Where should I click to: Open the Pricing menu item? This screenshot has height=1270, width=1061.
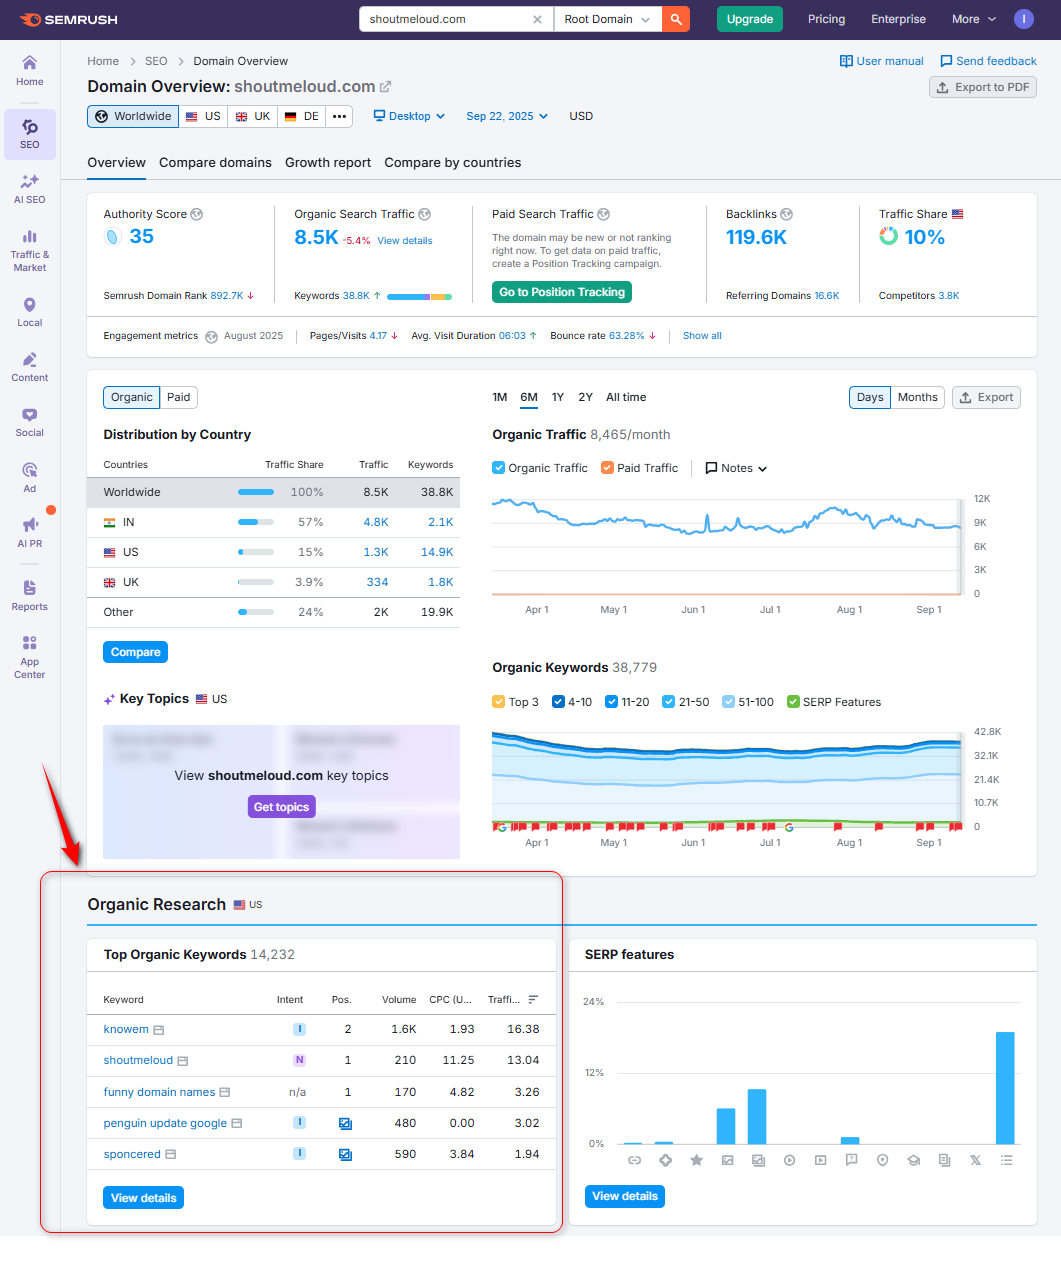pyautogui.click(x=826, y=18)
